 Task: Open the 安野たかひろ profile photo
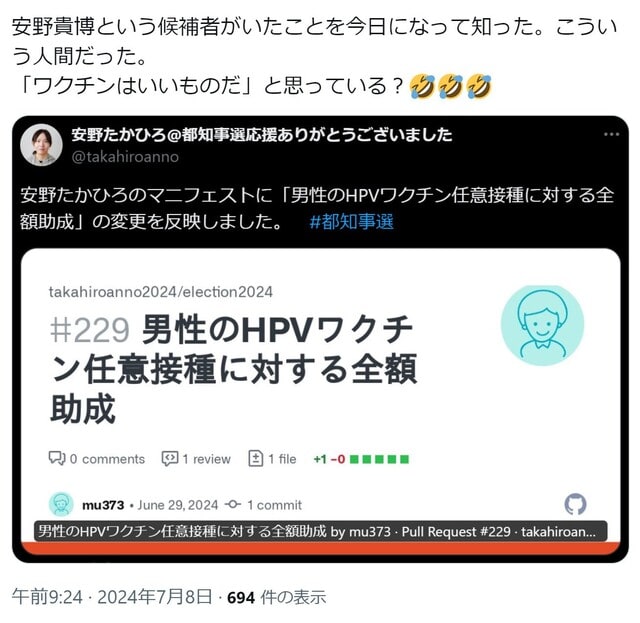[x=41, y=145]
